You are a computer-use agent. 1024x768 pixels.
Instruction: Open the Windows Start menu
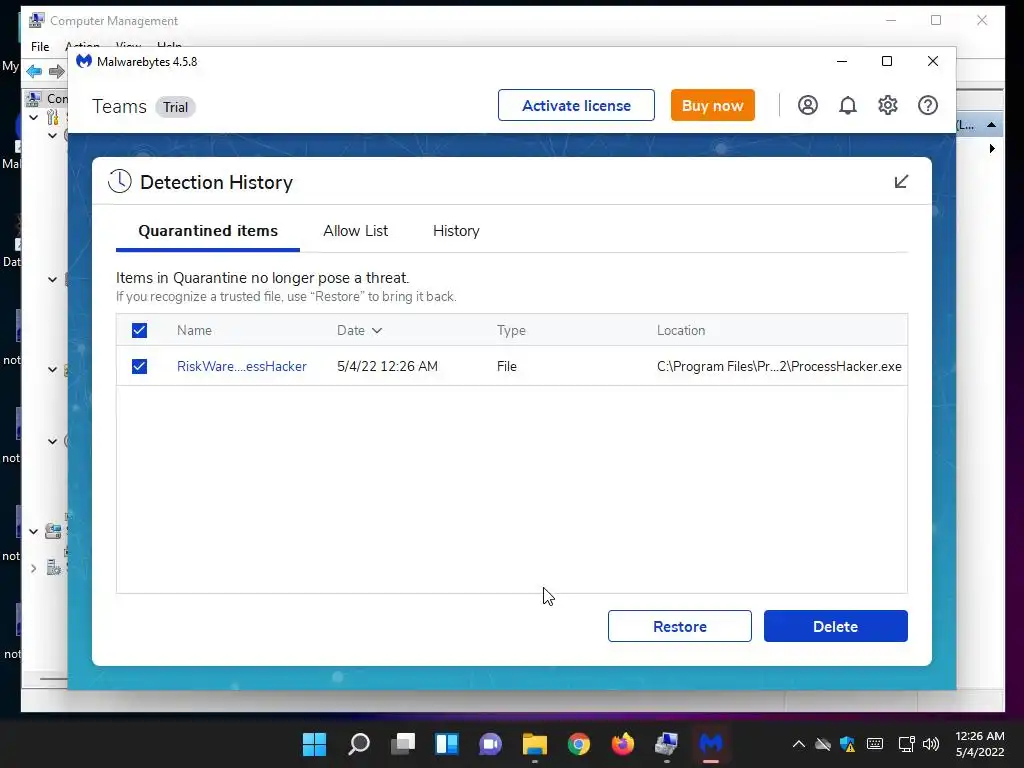click(314, 744)
